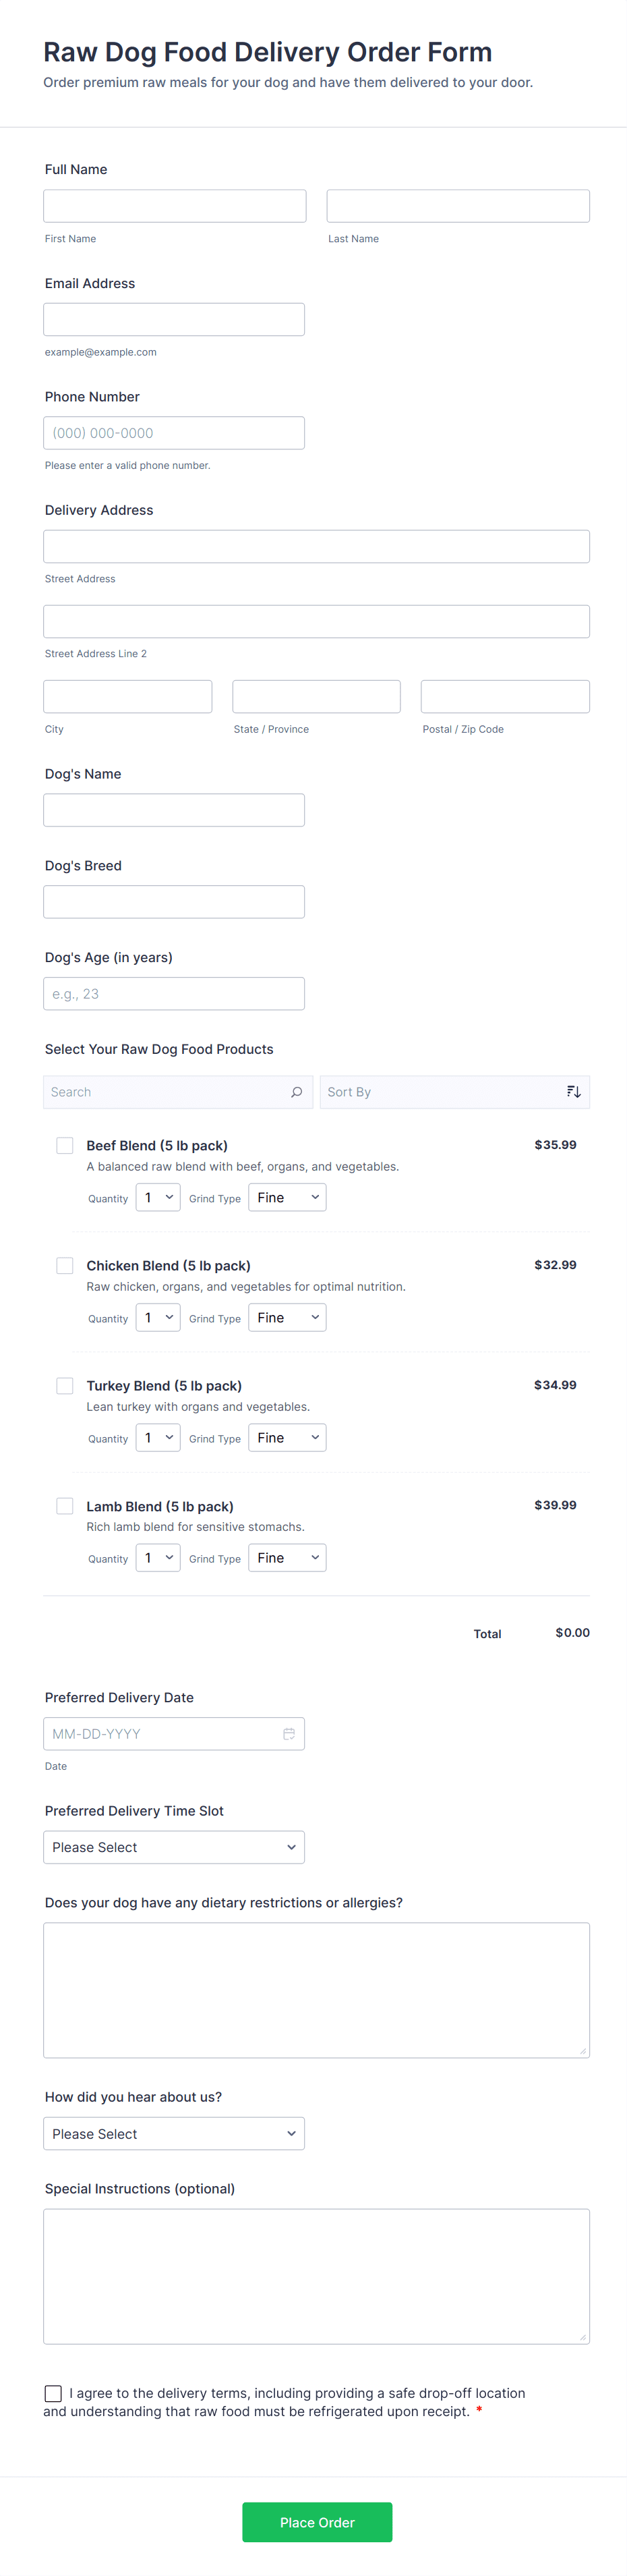The image size is (627, 2576).
Task: Open Preferred Delivery Time Slot dropdown
Action: 174,1847
